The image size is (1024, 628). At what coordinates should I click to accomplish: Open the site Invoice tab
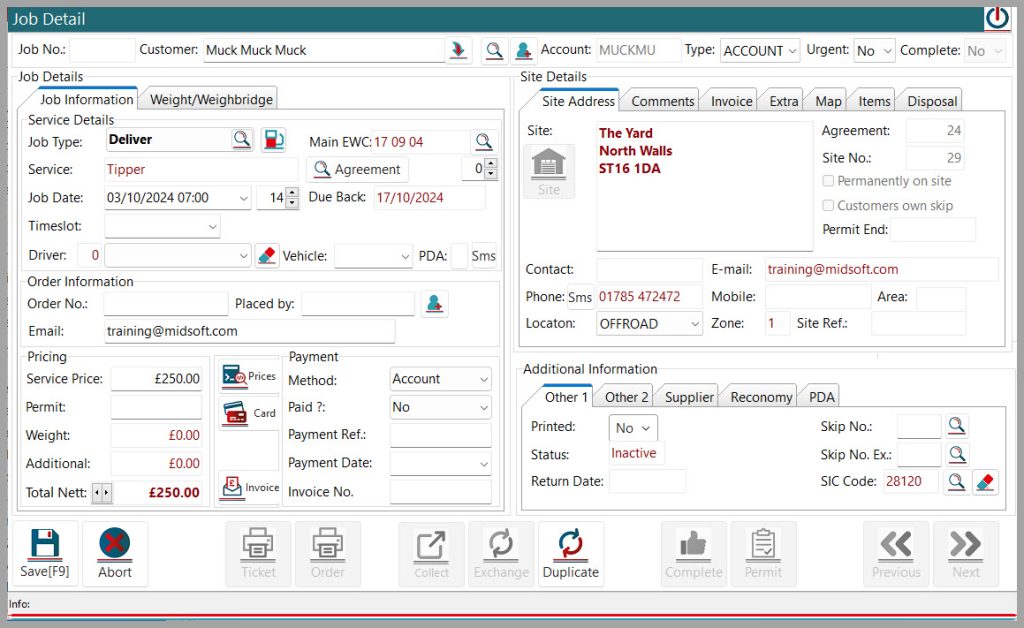731,101
